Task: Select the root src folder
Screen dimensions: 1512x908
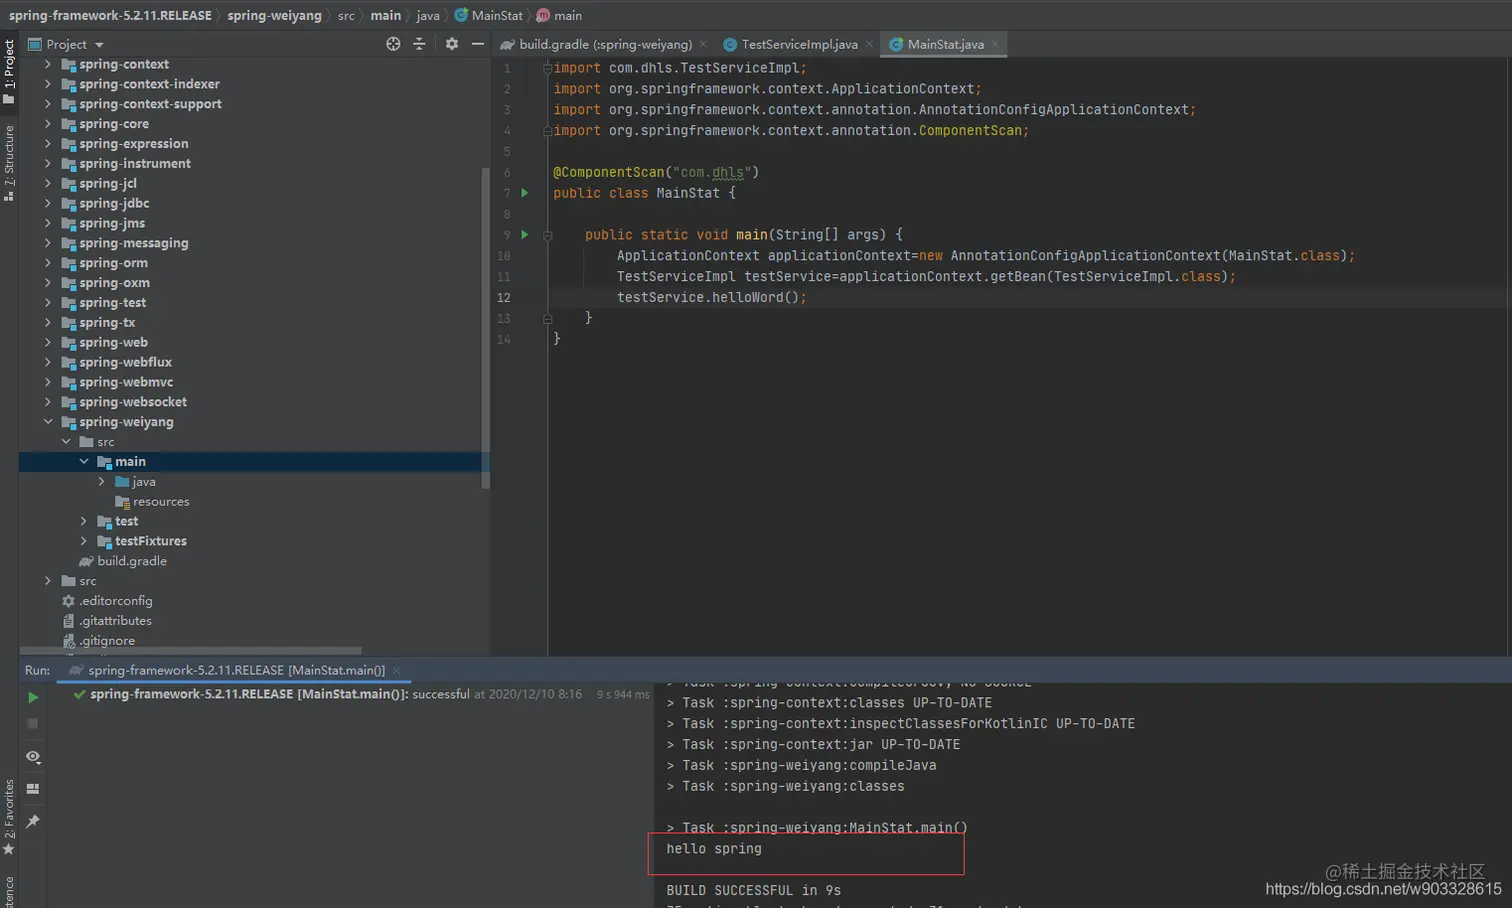Action: pos(79,581)
